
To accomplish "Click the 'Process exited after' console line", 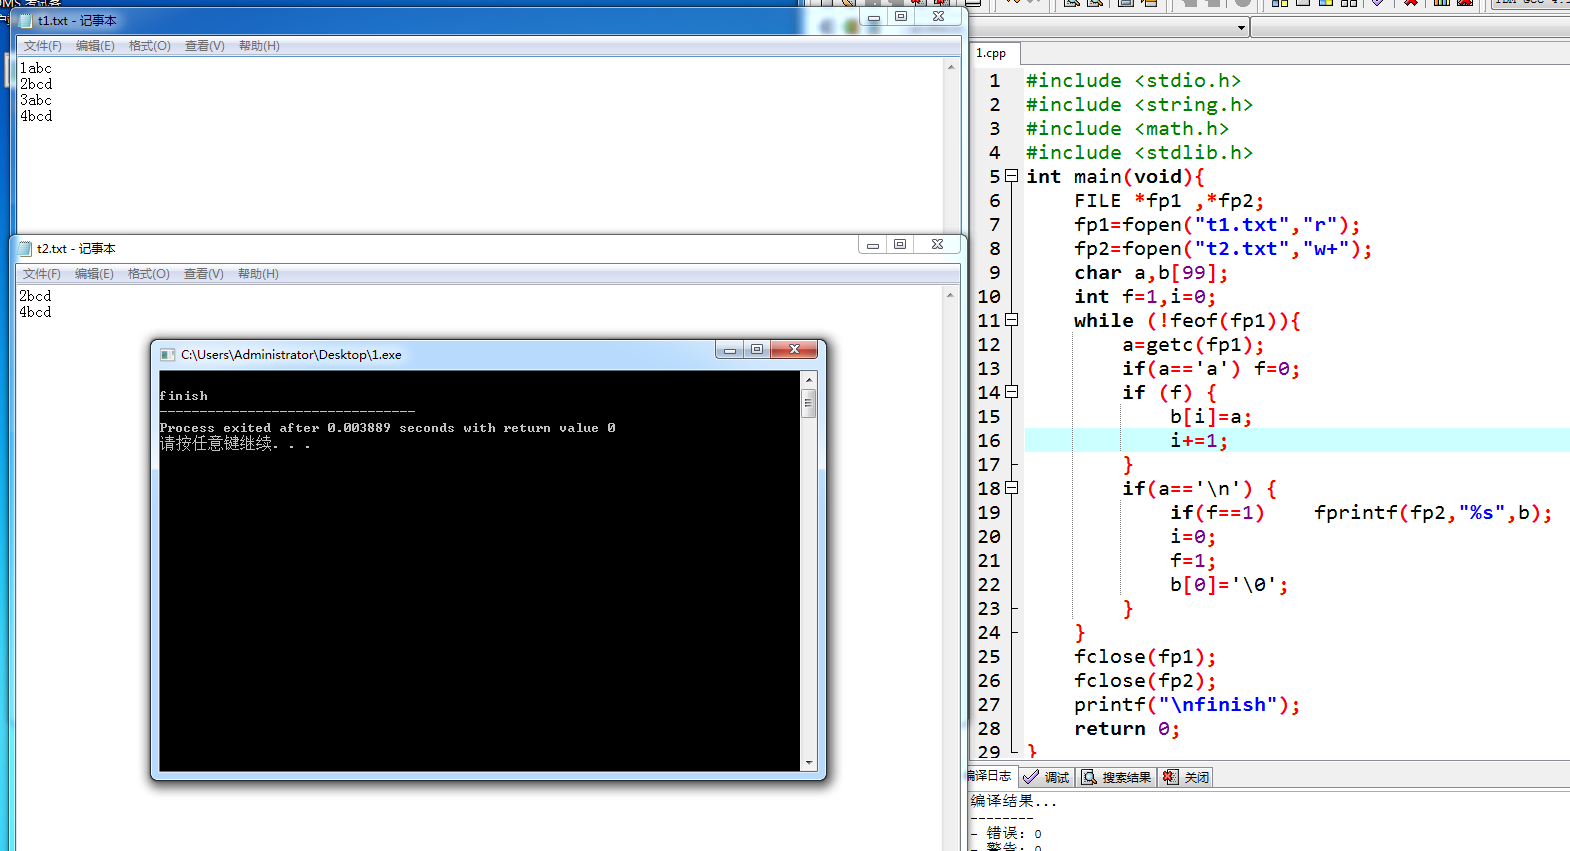I will [388, 428].
